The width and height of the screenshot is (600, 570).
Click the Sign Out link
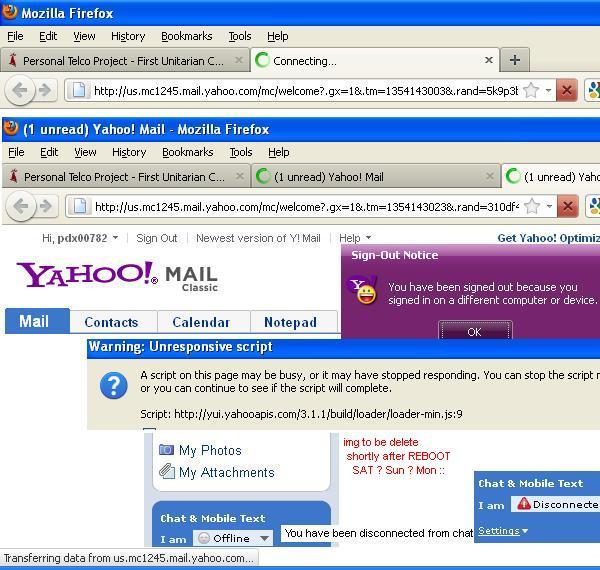pyautogui.click(x=156, y=238)
